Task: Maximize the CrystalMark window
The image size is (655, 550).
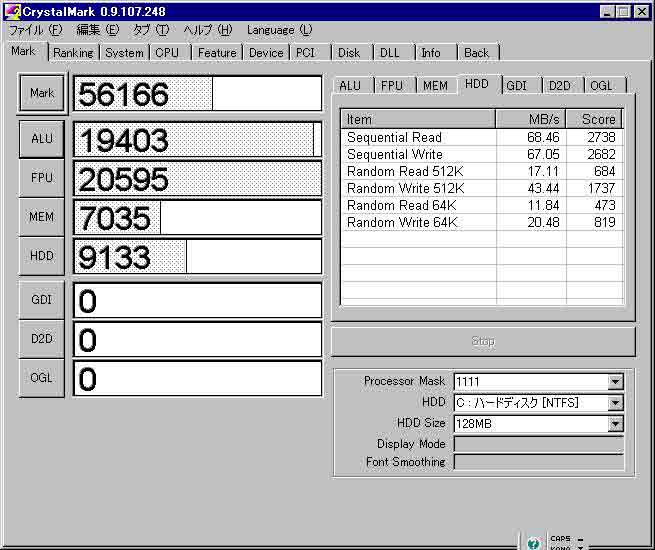Action: [623, 11]
